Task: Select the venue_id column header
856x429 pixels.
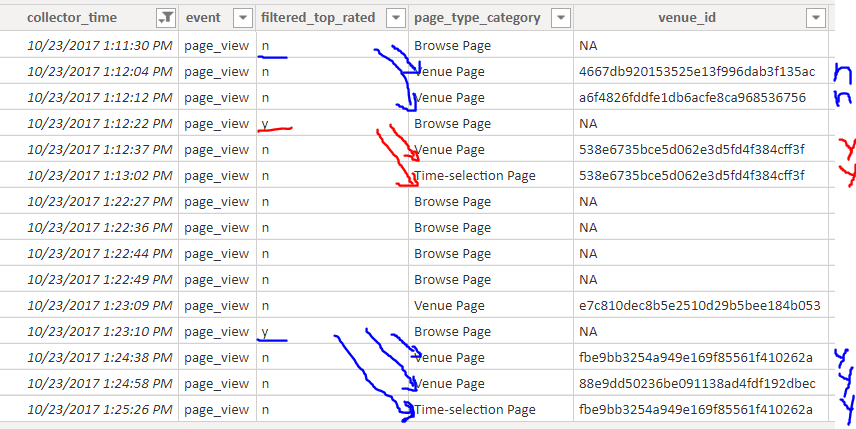Action: click(x=686, y=18)
